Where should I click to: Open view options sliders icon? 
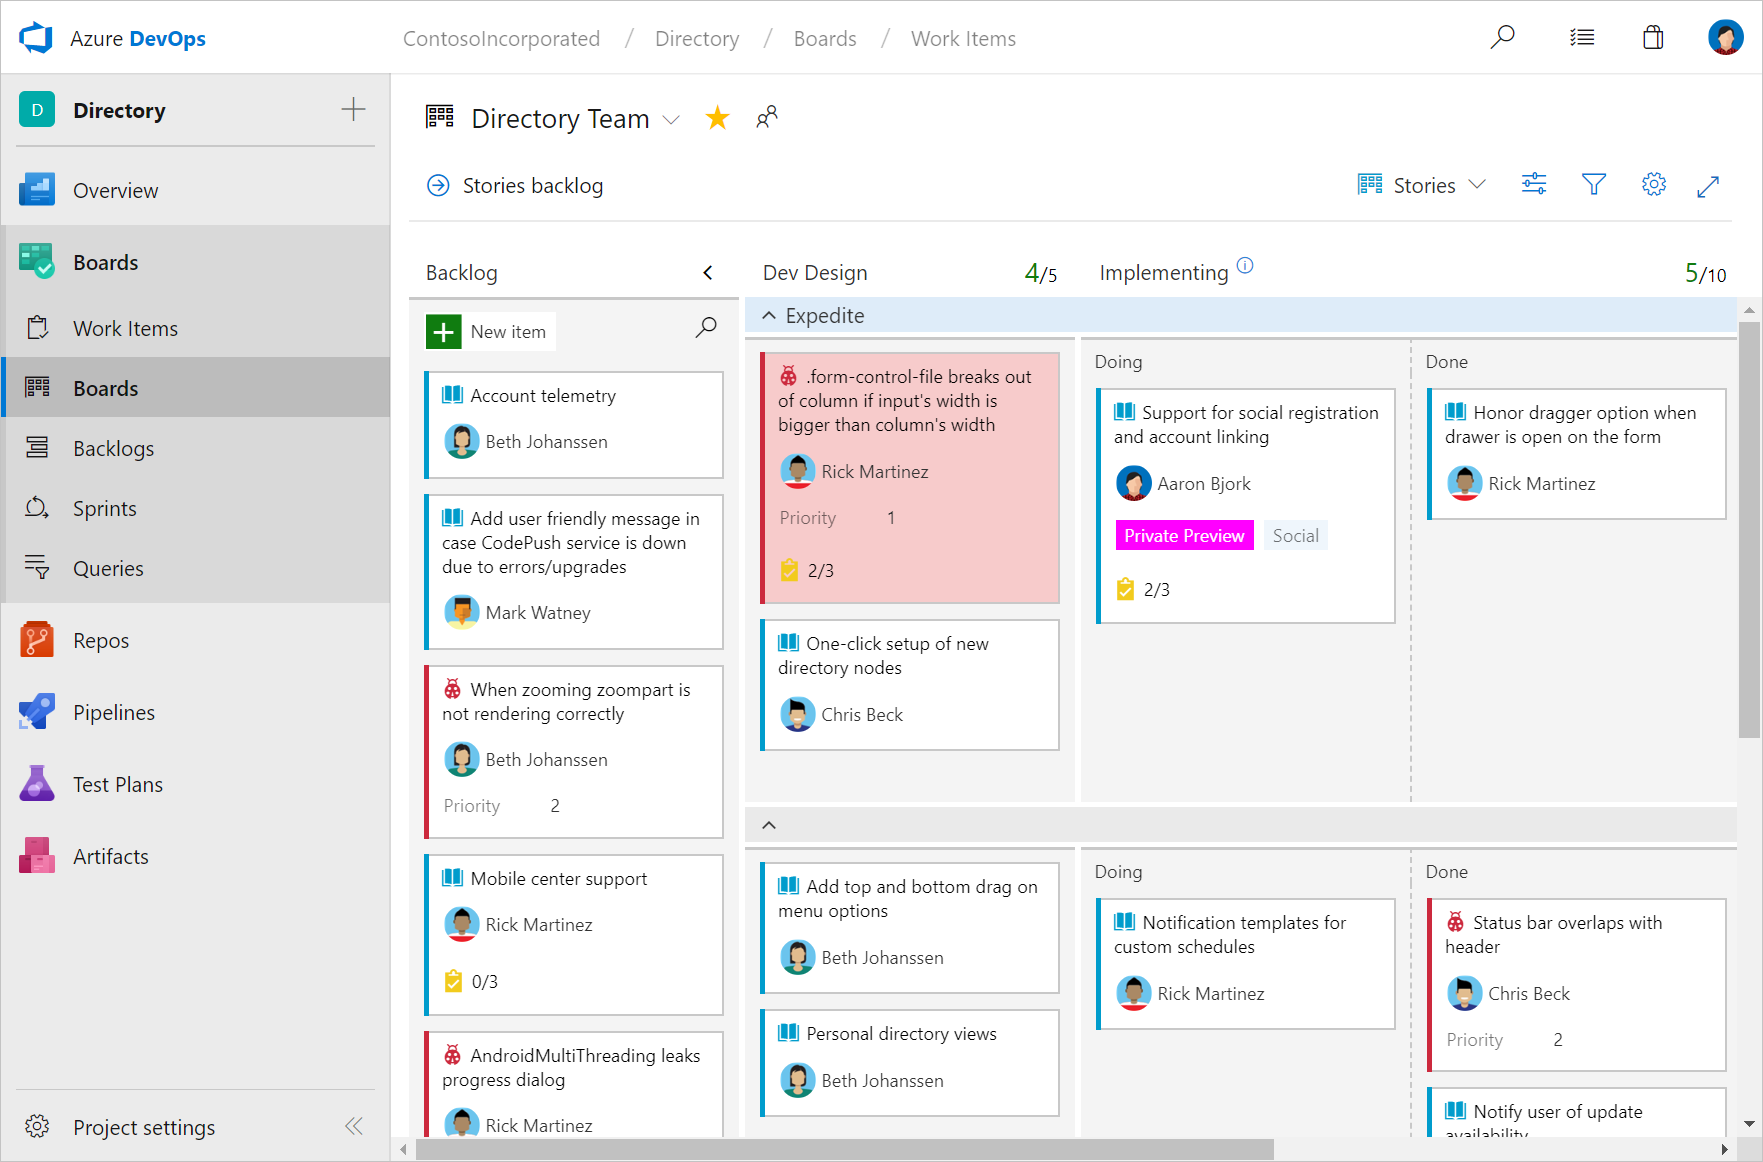click(1533, 185)
